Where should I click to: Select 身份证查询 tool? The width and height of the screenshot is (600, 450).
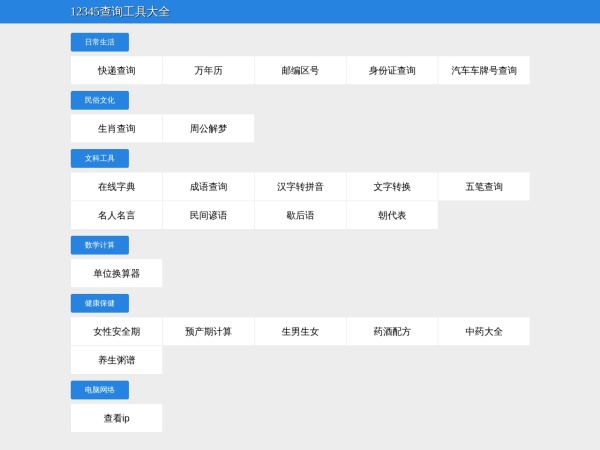(392, 71)
